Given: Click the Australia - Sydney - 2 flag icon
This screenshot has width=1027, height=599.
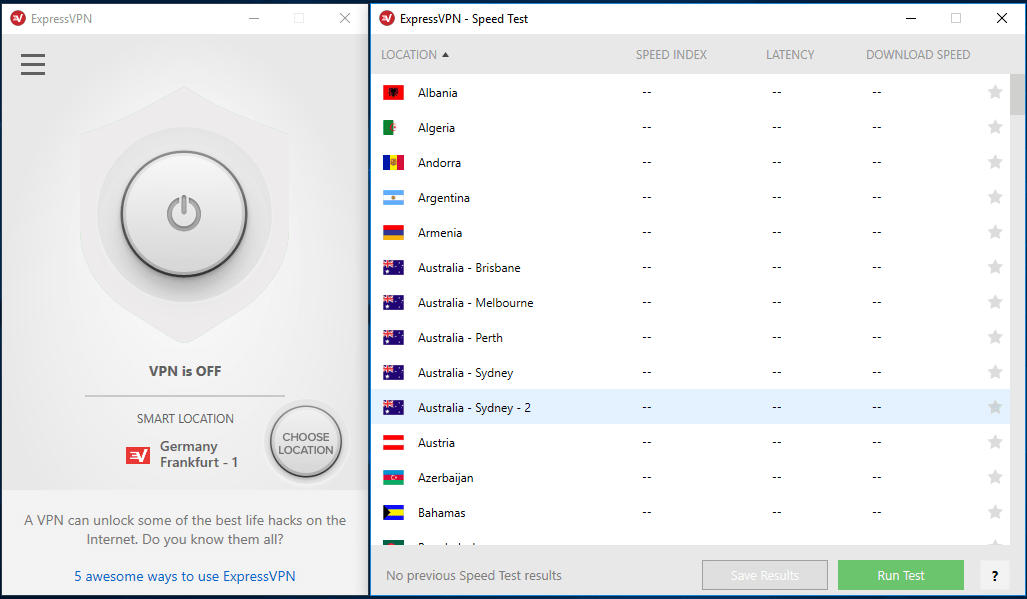Looking at the screenshot, I should [393, 408].
